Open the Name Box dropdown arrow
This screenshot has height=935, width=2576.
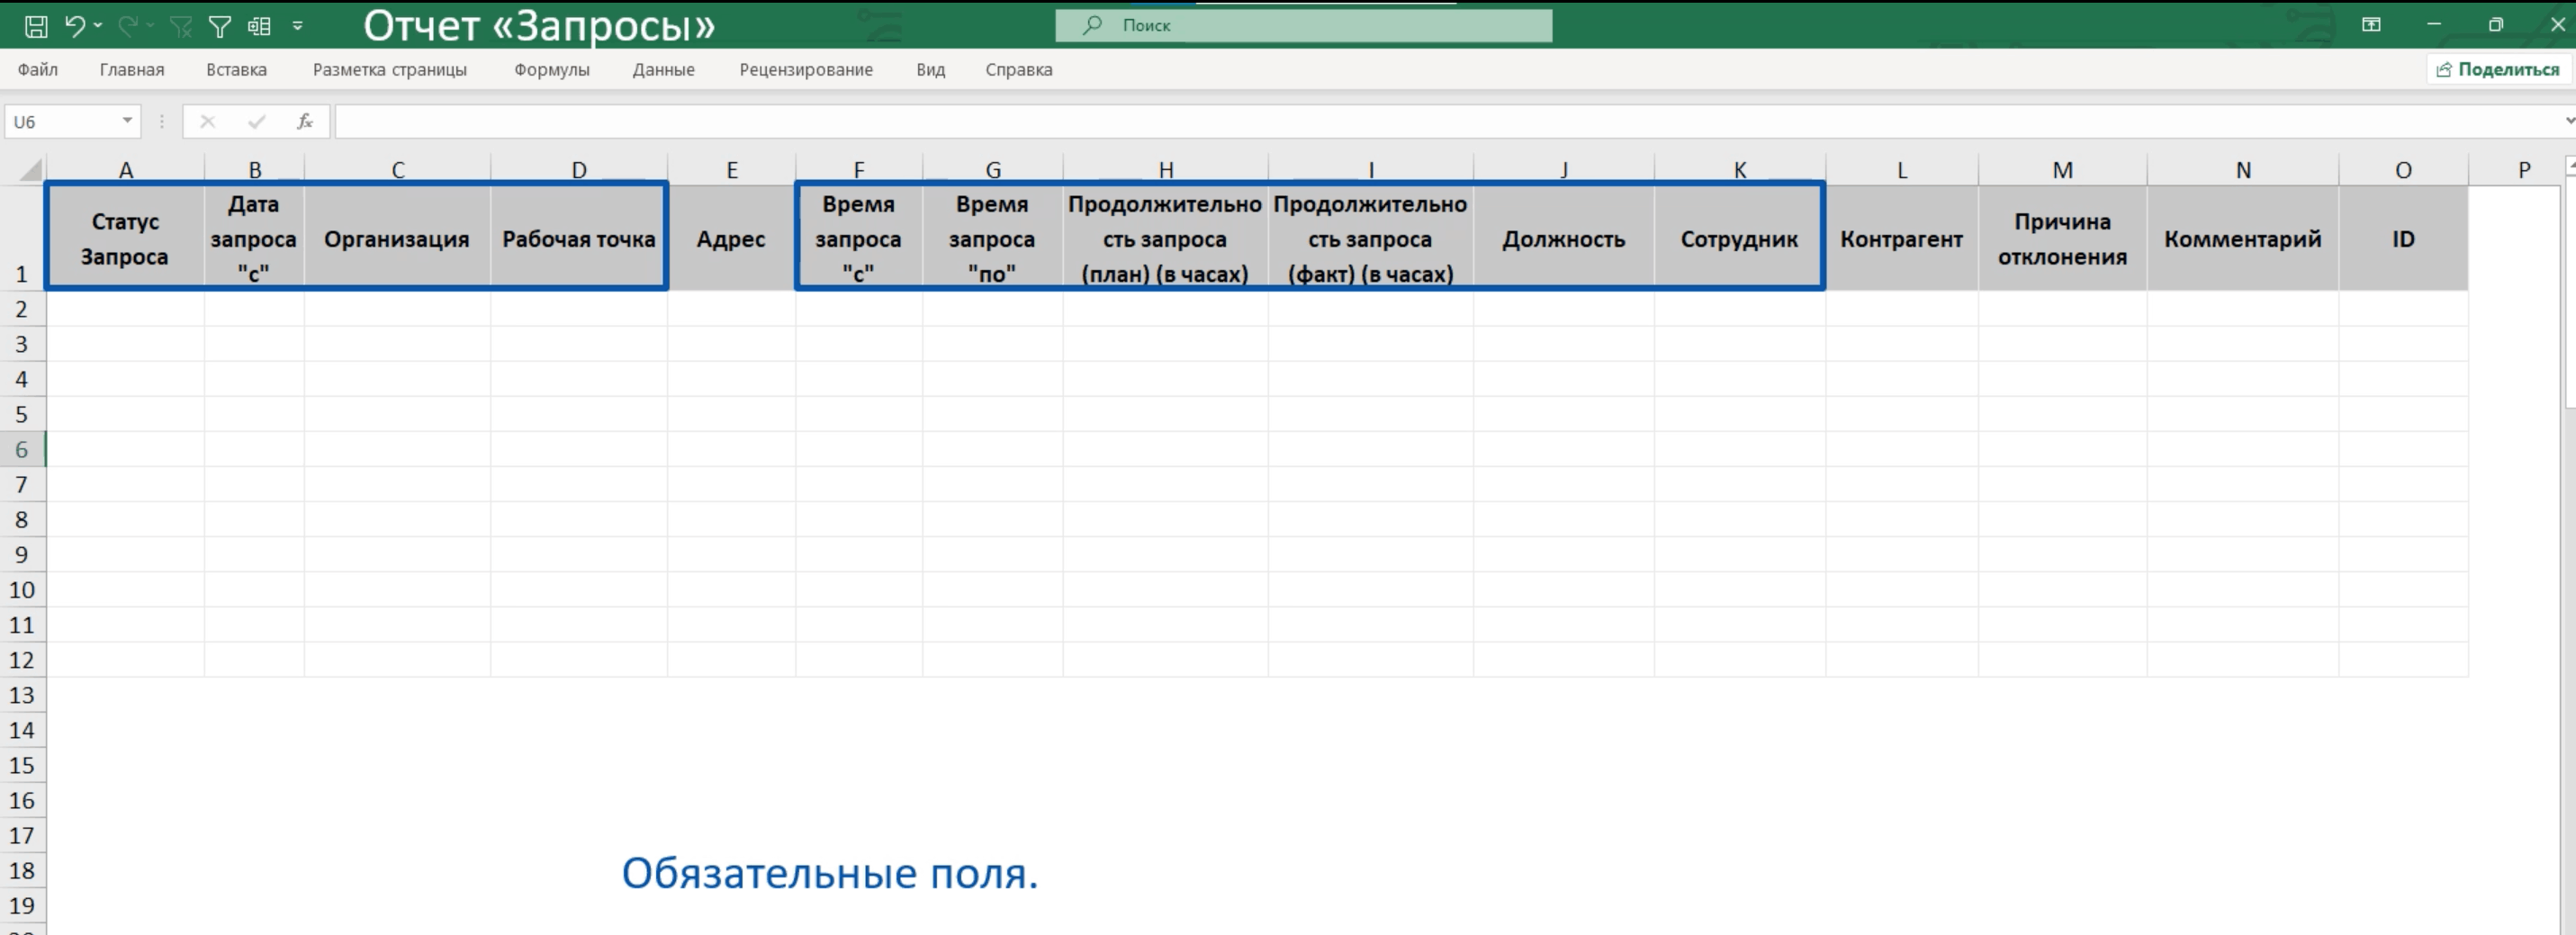(x=127, y=121)
